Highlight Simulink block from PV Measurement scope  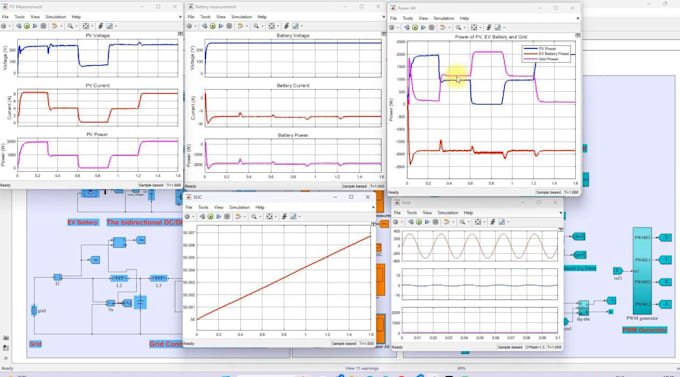click(x=54, y=26)
